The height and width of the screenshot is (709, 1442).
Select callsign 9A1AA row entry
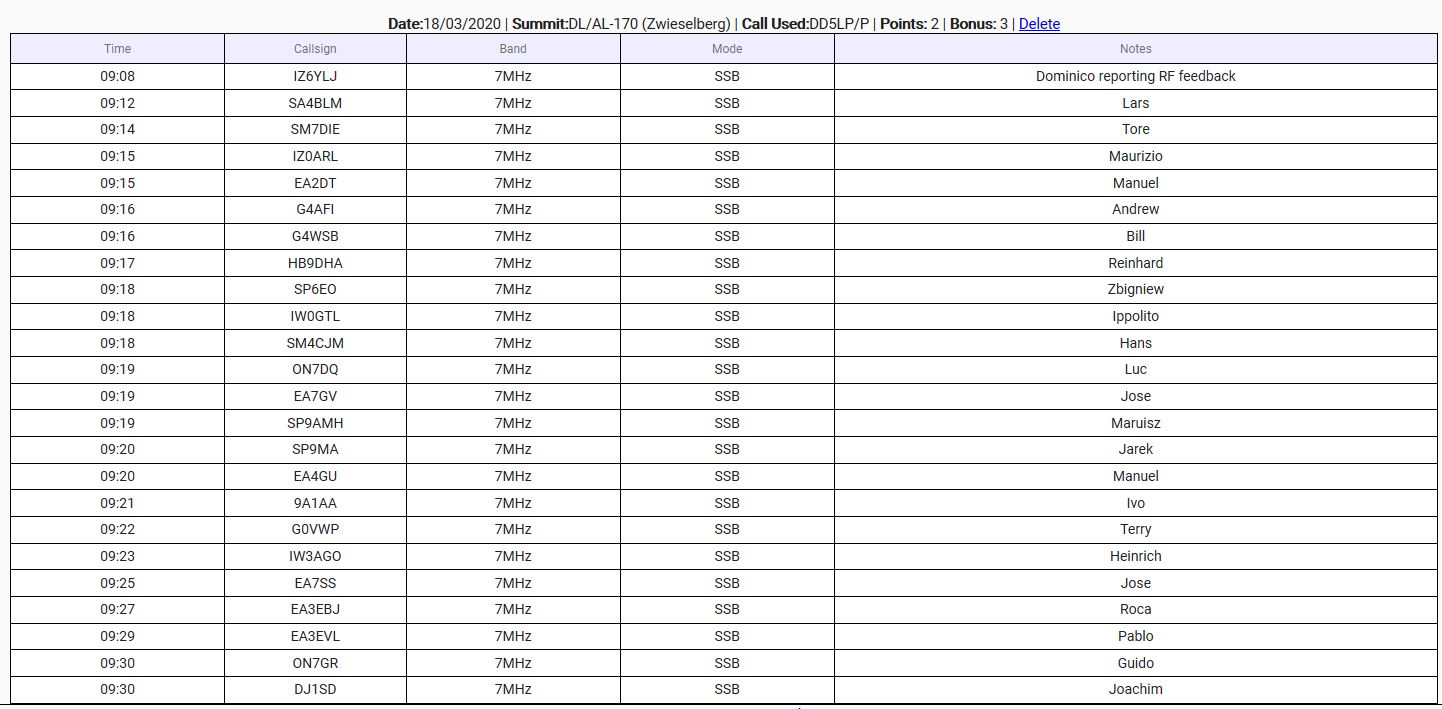coord(315,503)
